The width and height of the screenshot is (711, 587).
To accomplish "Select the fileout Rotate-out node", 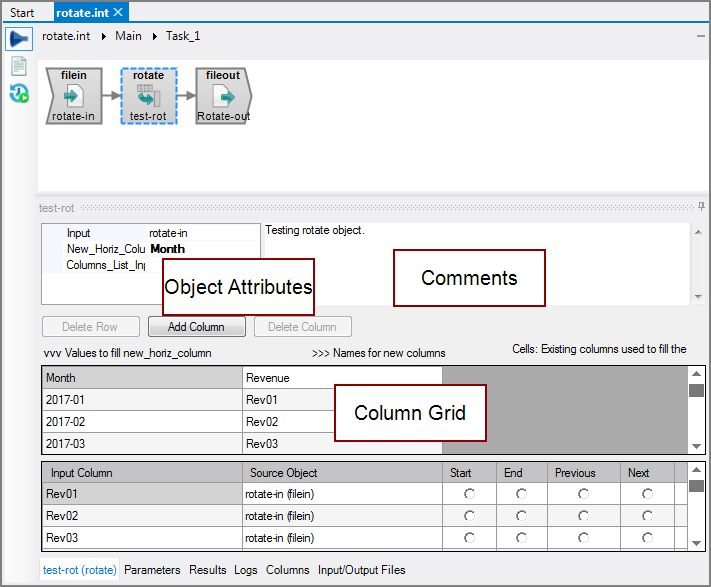I will click(x=223, y=96).
